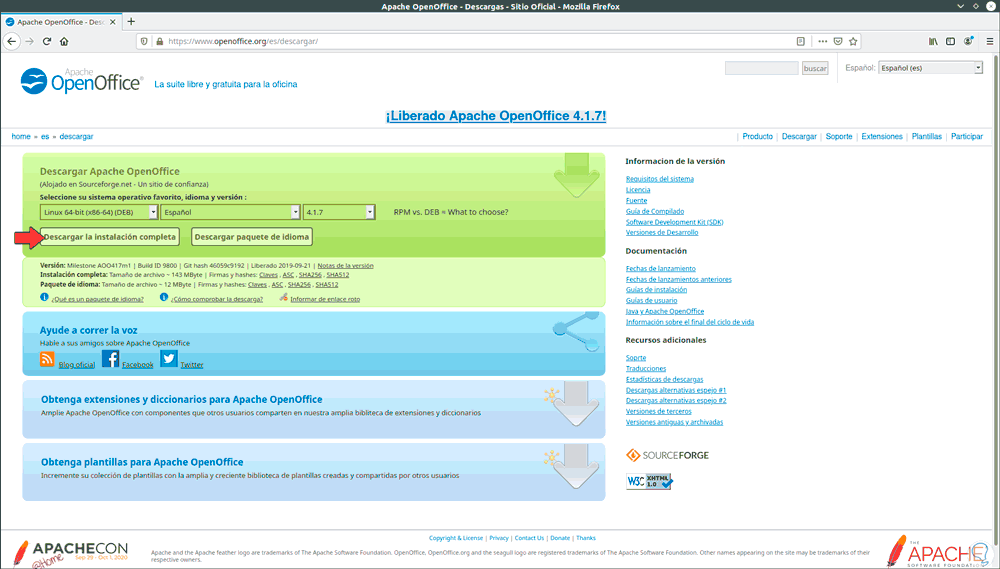Open Firefox hamburger menu
Image resolution: width=1000 pixels, height=569 pixels.
[x=990, y=41]
